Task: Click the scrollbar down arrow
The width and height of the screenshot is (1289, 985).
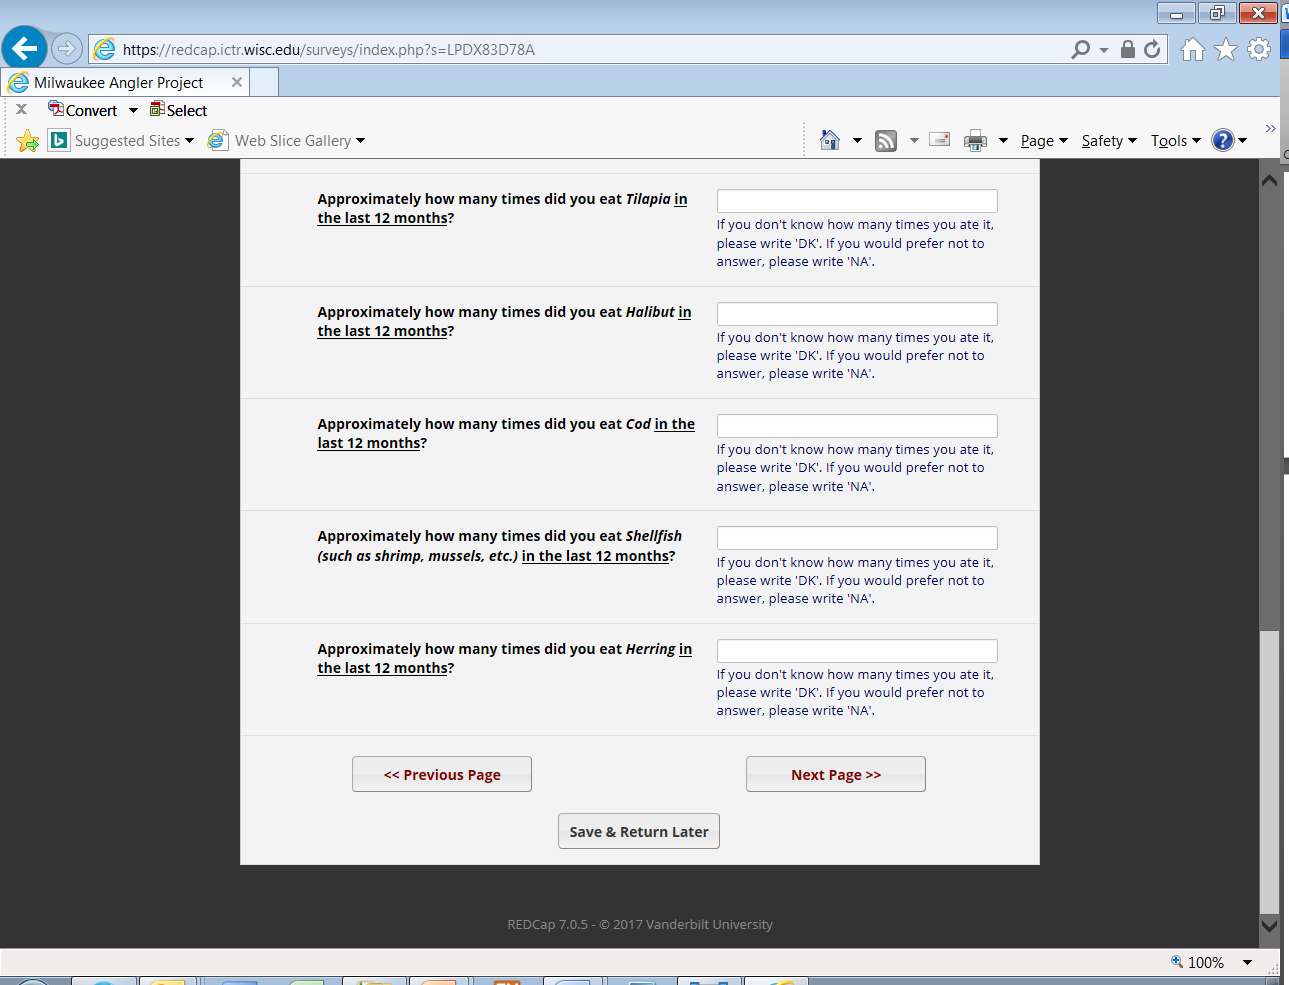Action: (x=1269, y=926)
